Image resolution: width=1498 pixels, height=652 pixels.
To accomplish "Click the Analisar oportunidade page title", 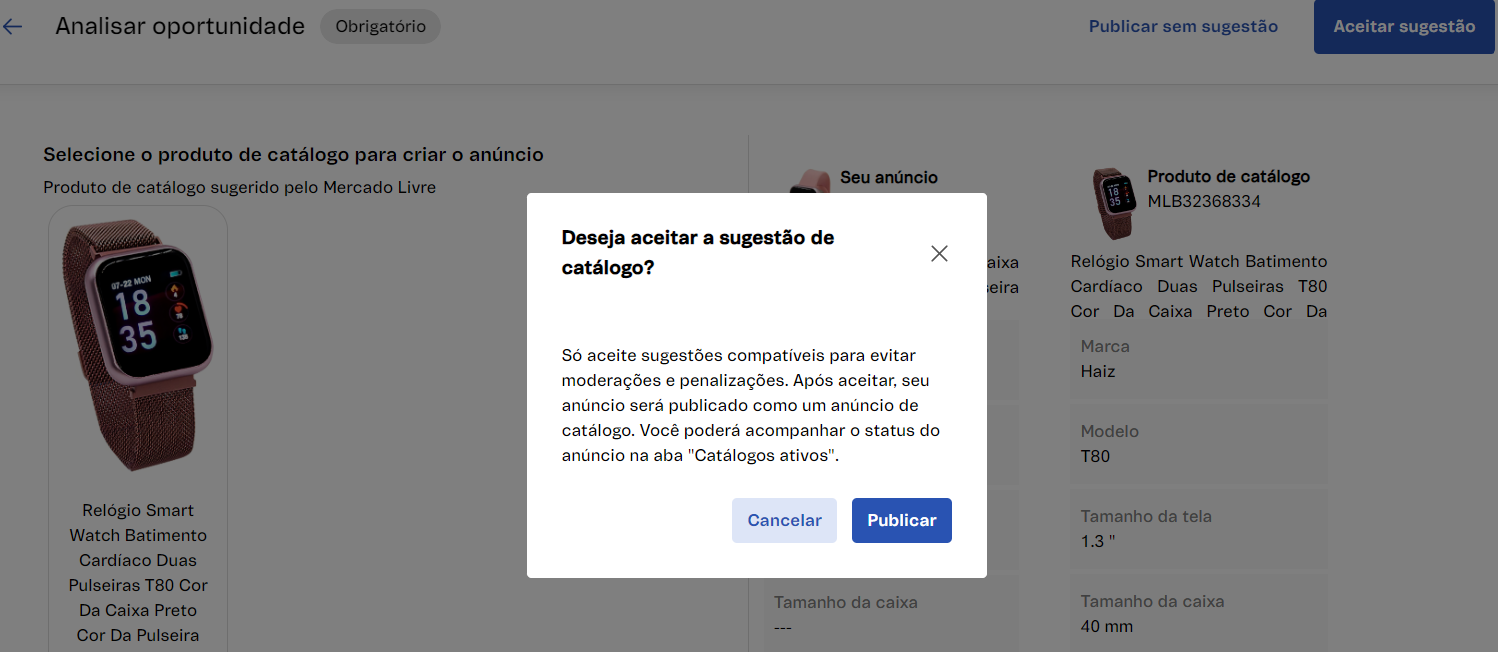I will pos(180,27).
